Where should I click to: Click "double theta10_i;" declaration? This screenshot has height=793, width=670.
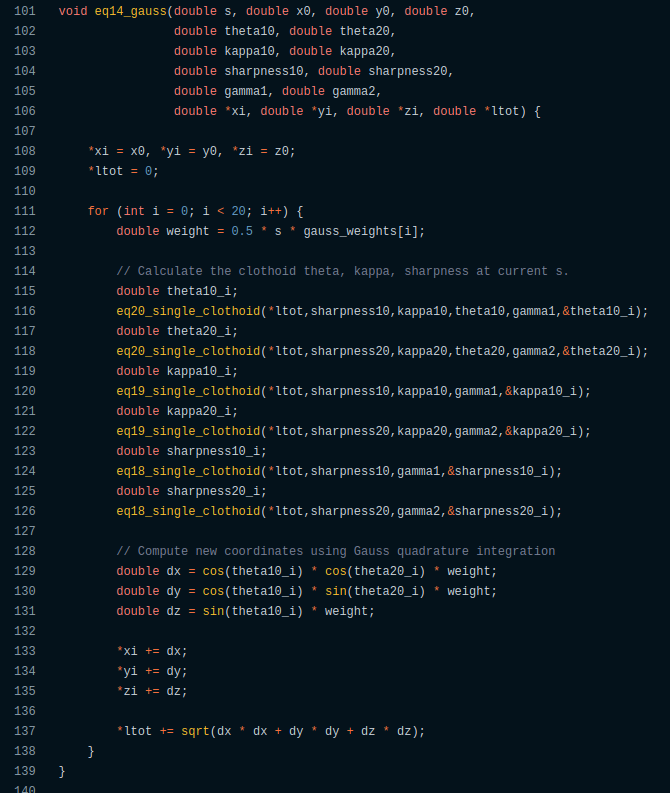177,291
